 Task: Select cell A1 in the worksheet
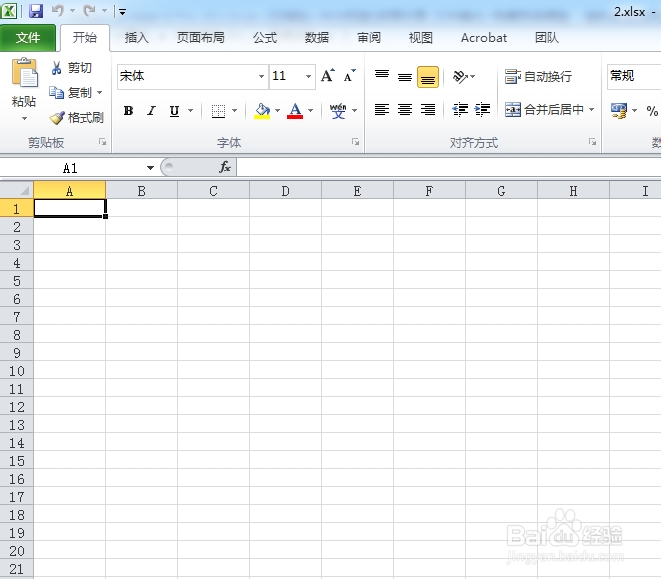coord(70,208)
